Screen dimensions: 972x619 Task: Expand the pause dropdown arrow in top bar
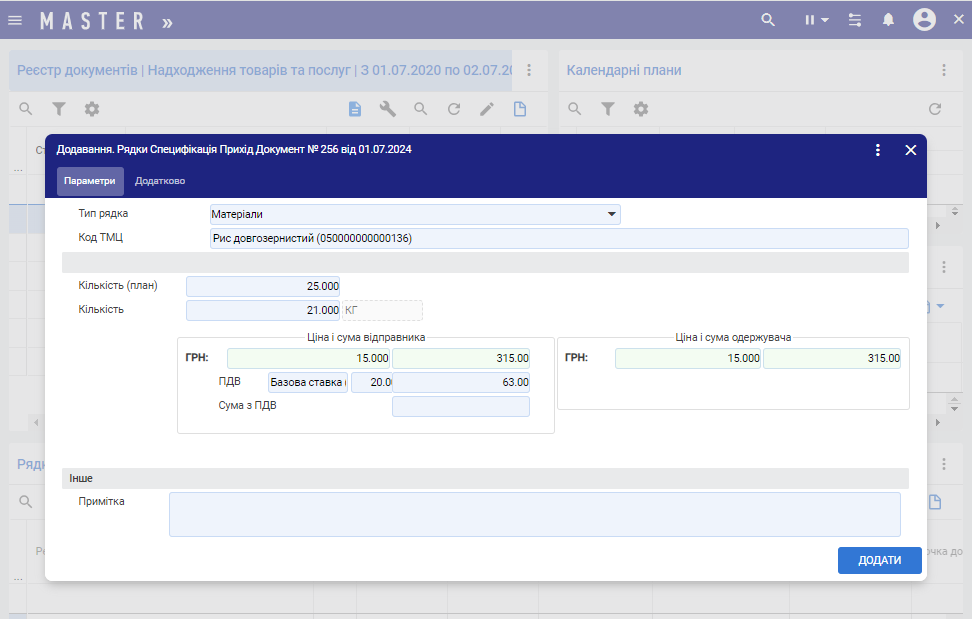(825, 20)
